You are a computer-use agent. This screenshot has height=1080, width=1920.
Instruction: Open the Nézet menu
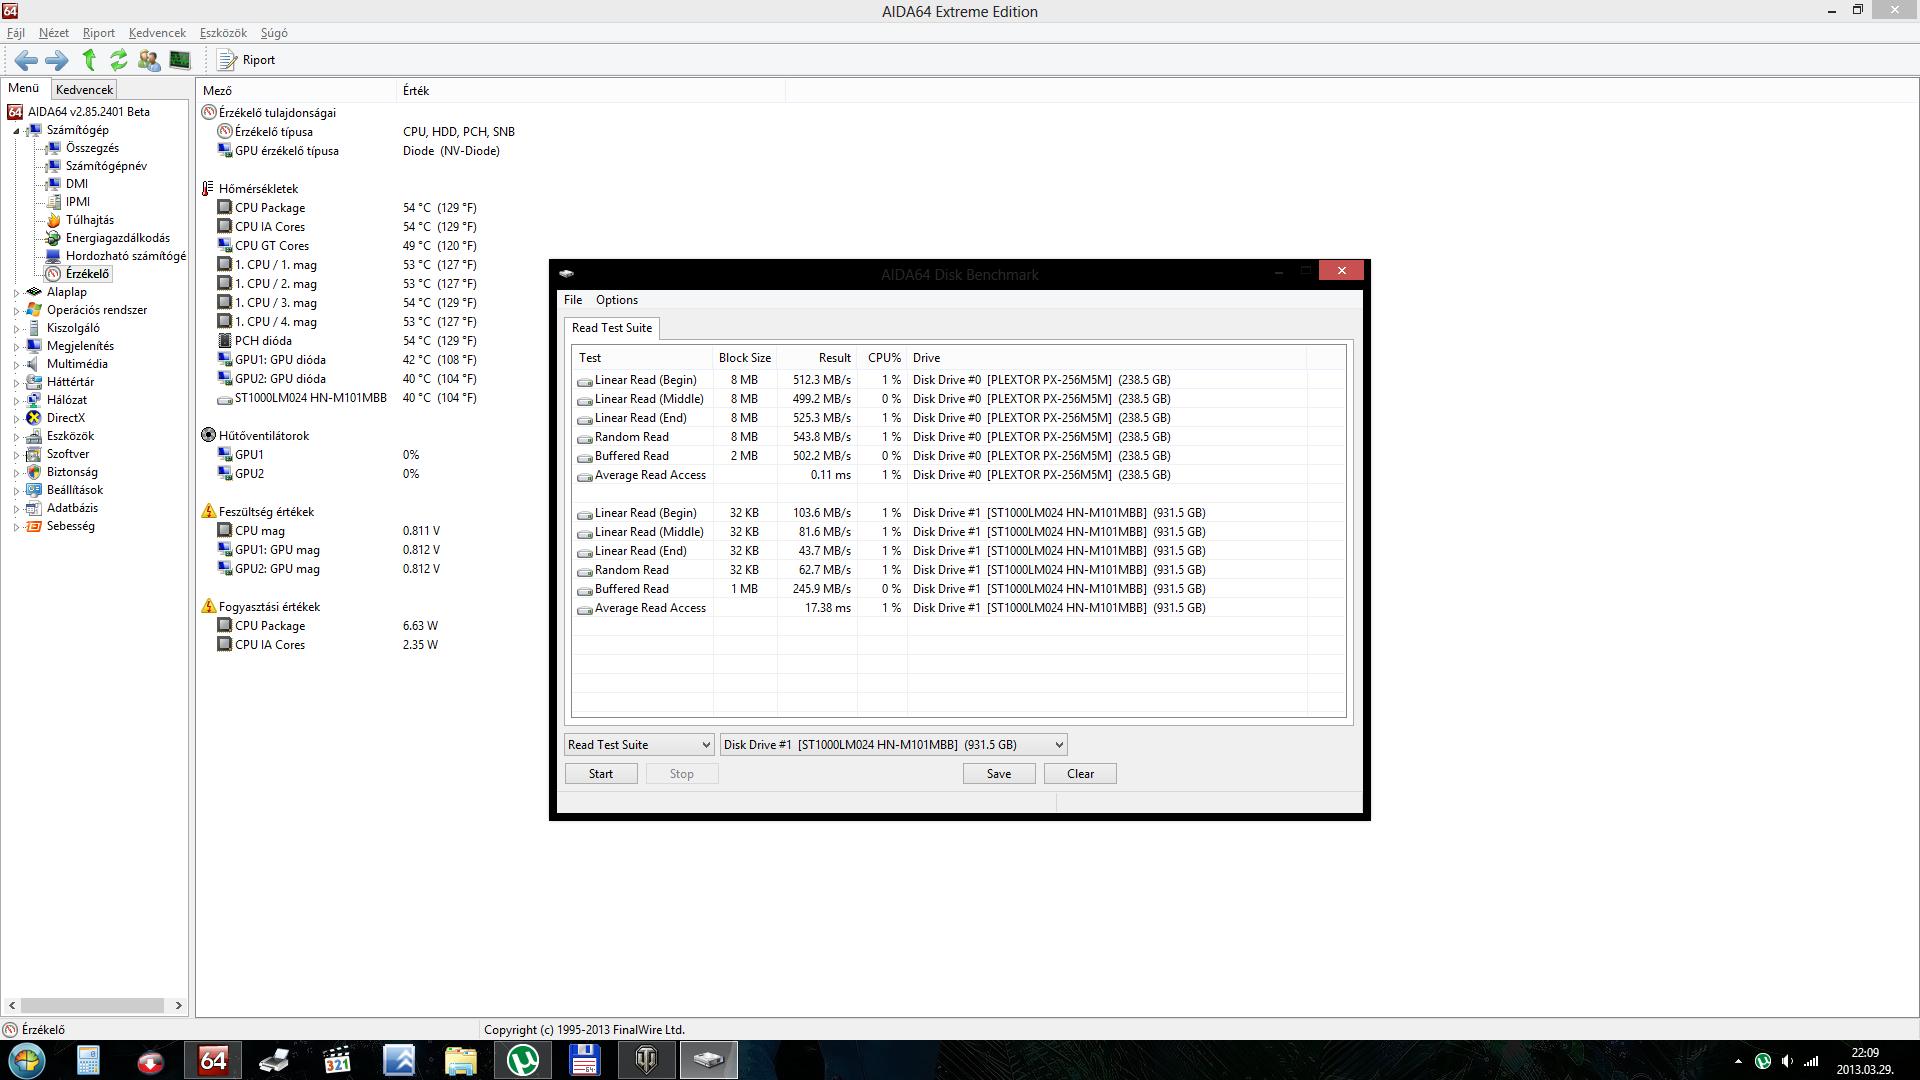(54, 33)
